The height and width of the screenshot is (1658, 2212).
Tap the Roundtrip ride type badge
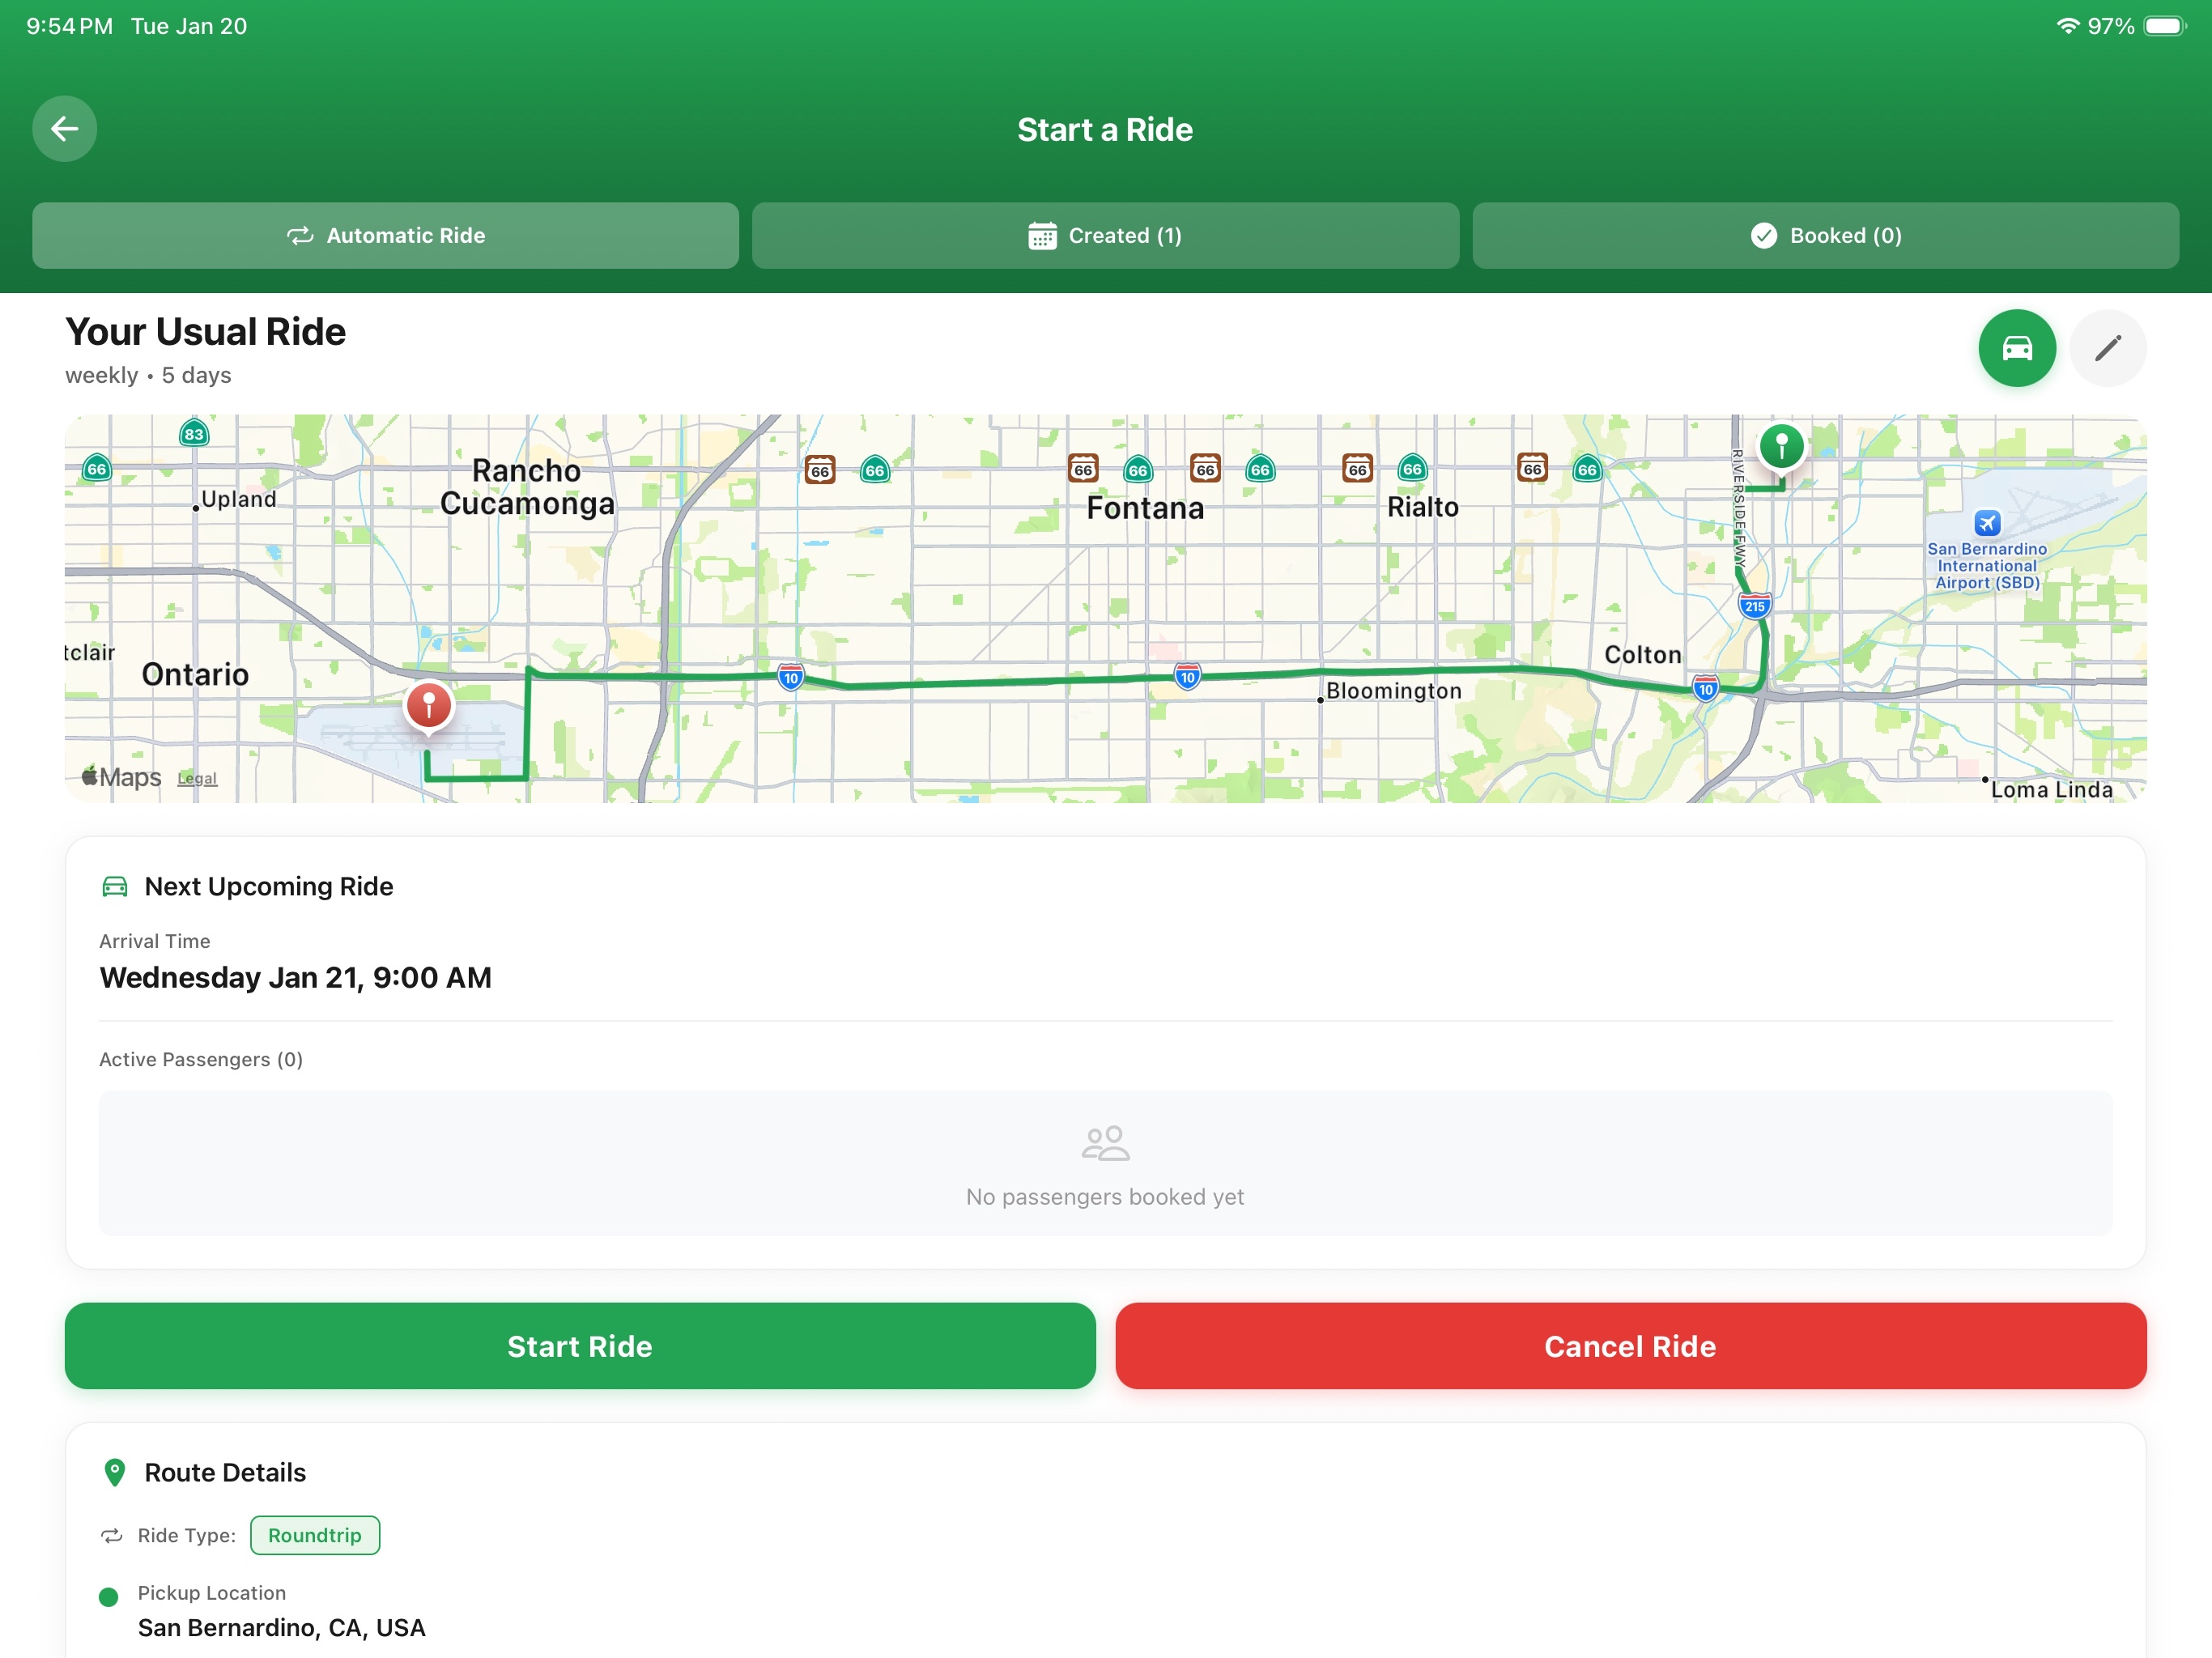315,1535
